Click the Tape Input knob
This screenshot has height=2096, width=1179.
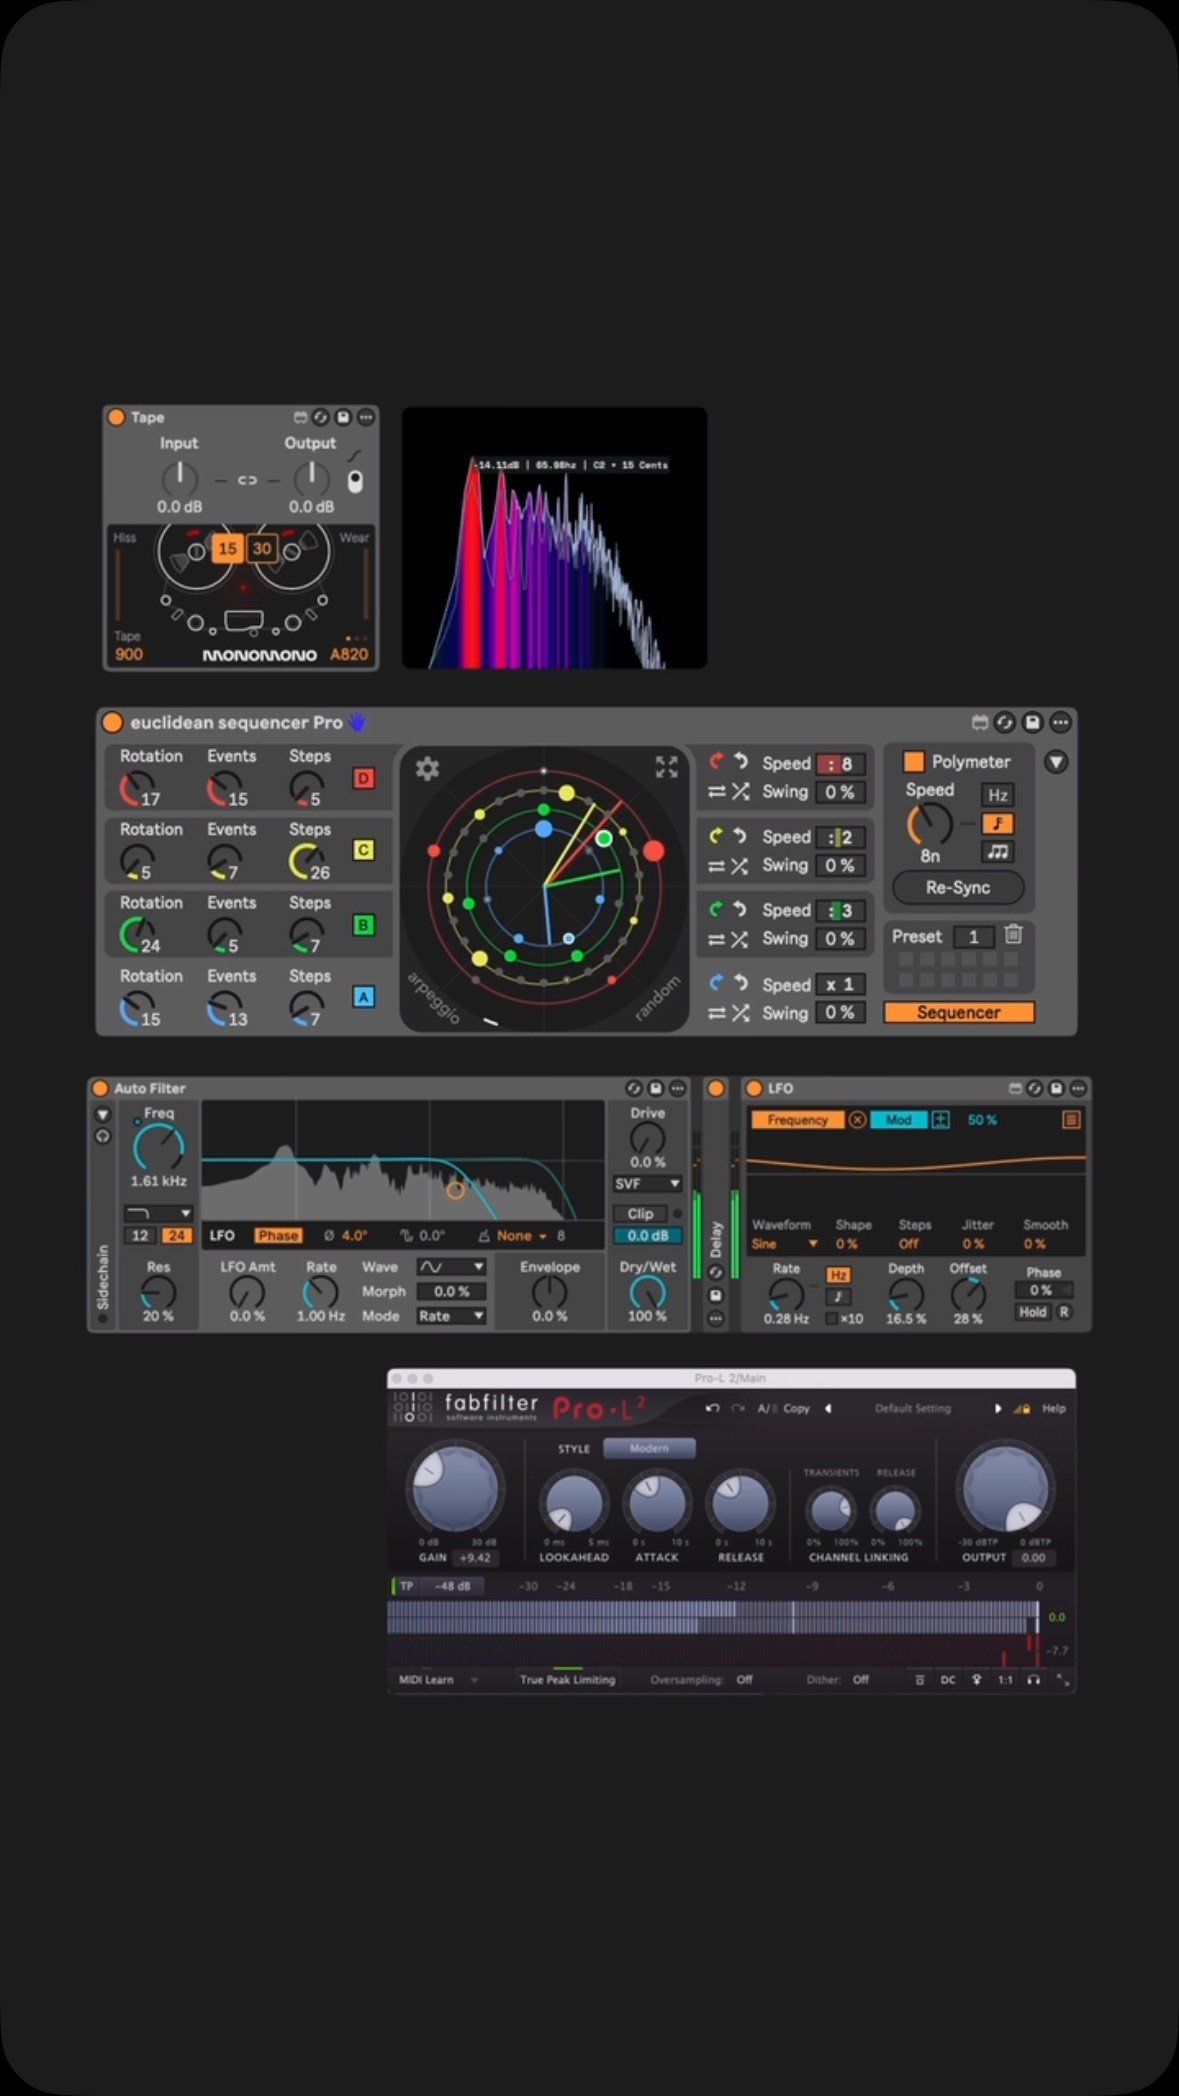coord(180,479)
